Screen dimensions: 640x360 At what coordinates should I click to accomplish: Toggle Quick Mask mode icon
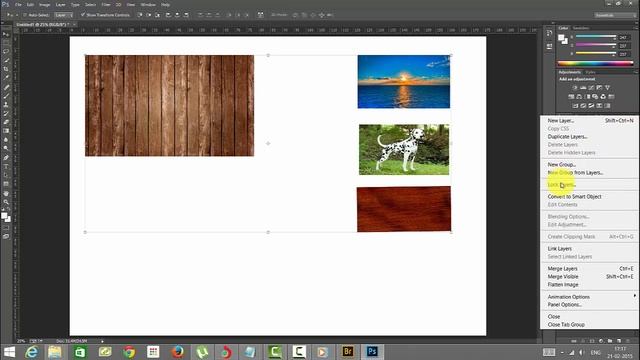6,228
